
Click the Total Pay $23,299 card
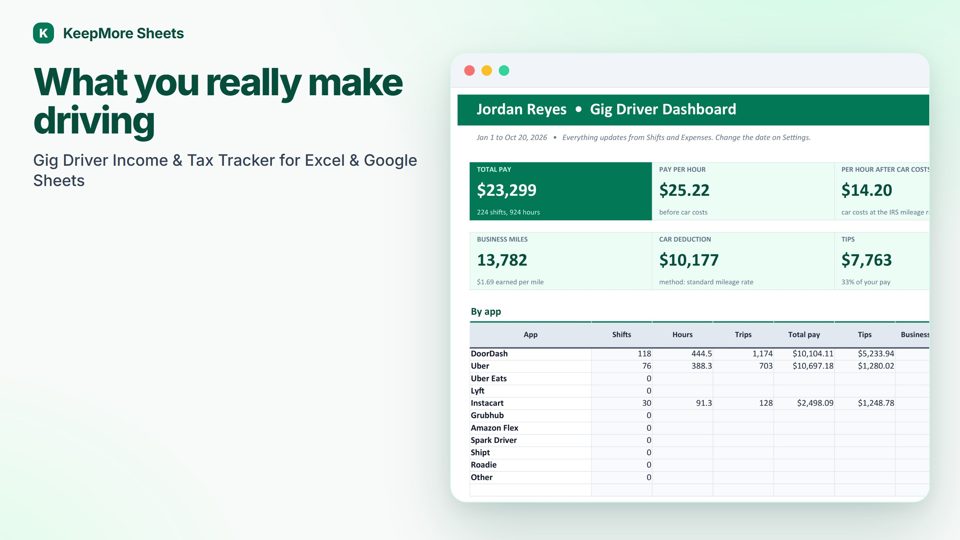(x=560, y=191)
